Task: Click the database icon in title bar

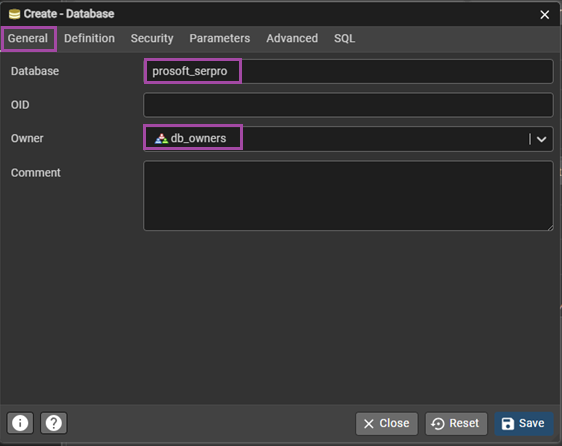Action: tap(14, 14)
